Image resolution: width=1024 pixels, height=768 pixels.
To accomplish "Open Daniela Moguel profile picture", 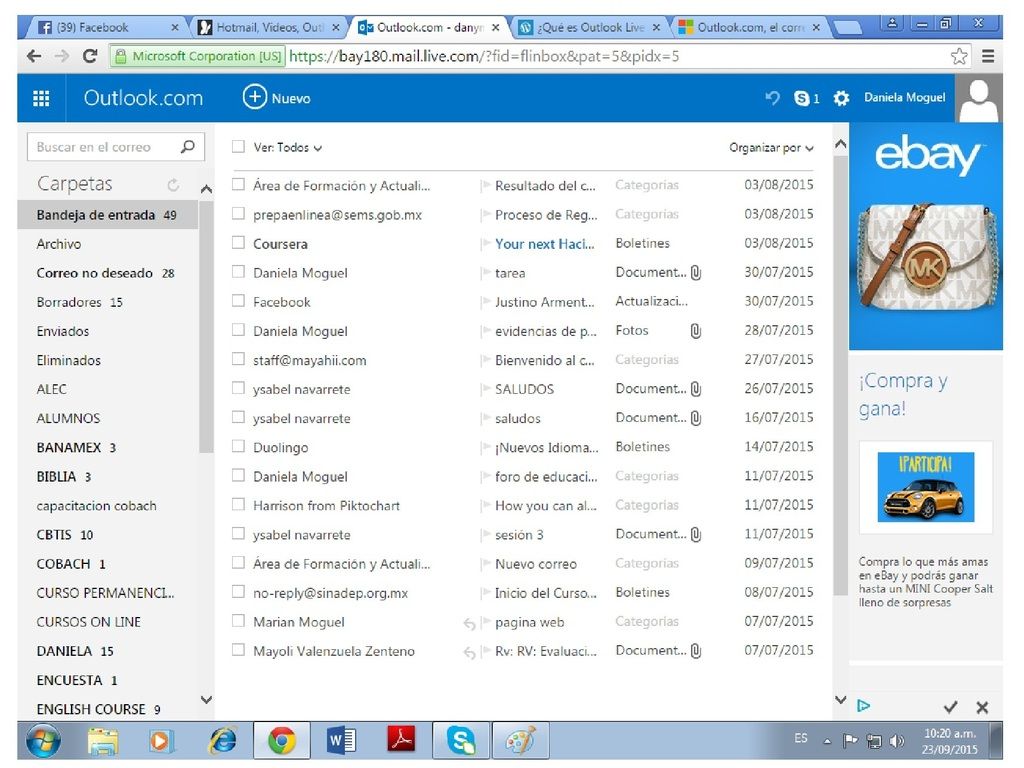I will click(978, 98).
